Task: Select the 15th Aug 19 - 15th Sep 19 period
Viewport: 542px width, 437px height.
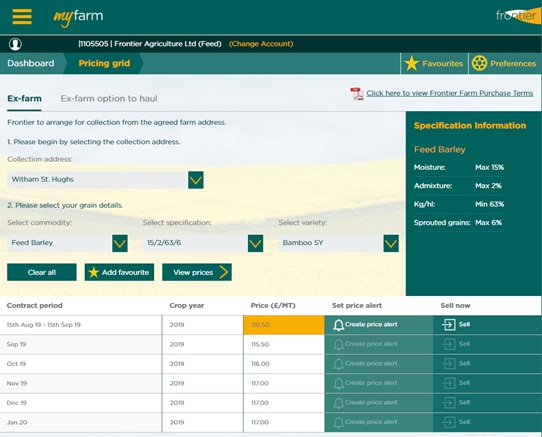Action: [81, 325]
